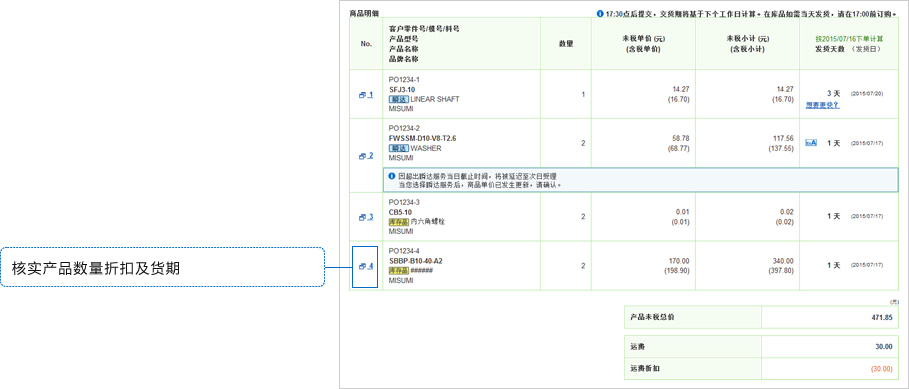Click the 按2015/07/16下单计算 header text

[x=849, y=38]
